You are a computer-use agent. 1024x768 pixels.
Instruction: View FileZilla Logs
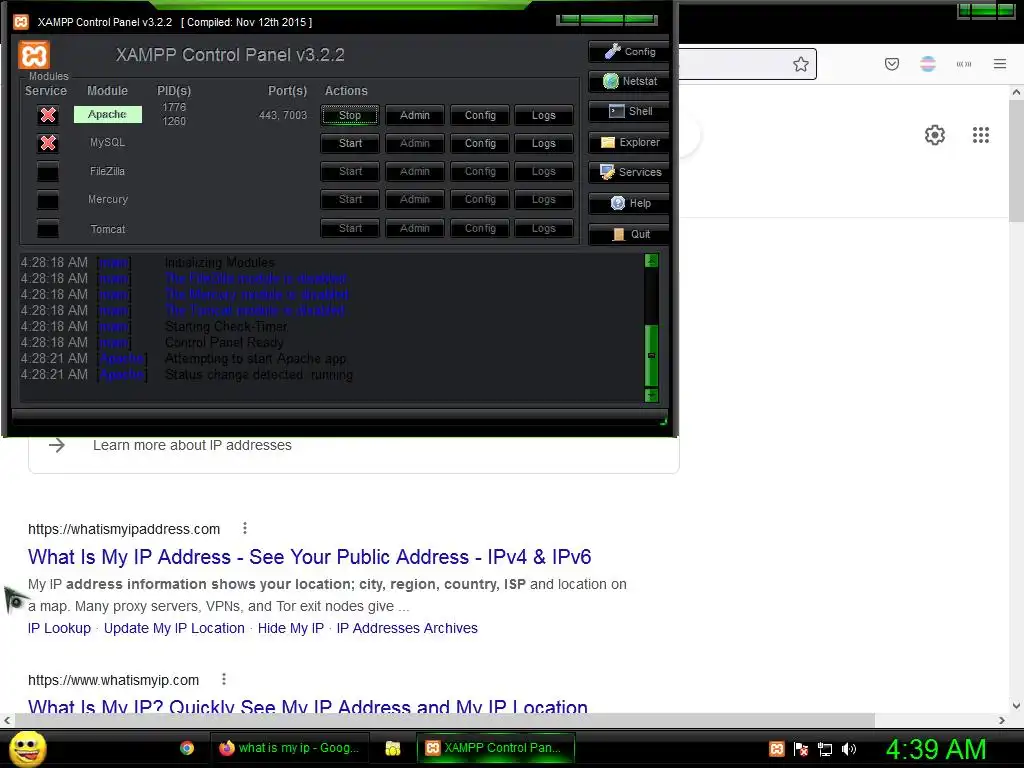click(543, 171)
